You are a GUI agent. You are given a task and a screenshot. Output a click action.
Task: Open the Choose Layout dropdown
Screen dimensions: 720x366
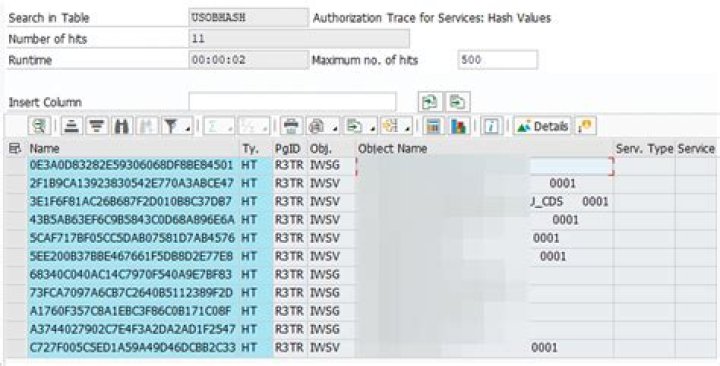pyautogui.click(x=395, y=126)
